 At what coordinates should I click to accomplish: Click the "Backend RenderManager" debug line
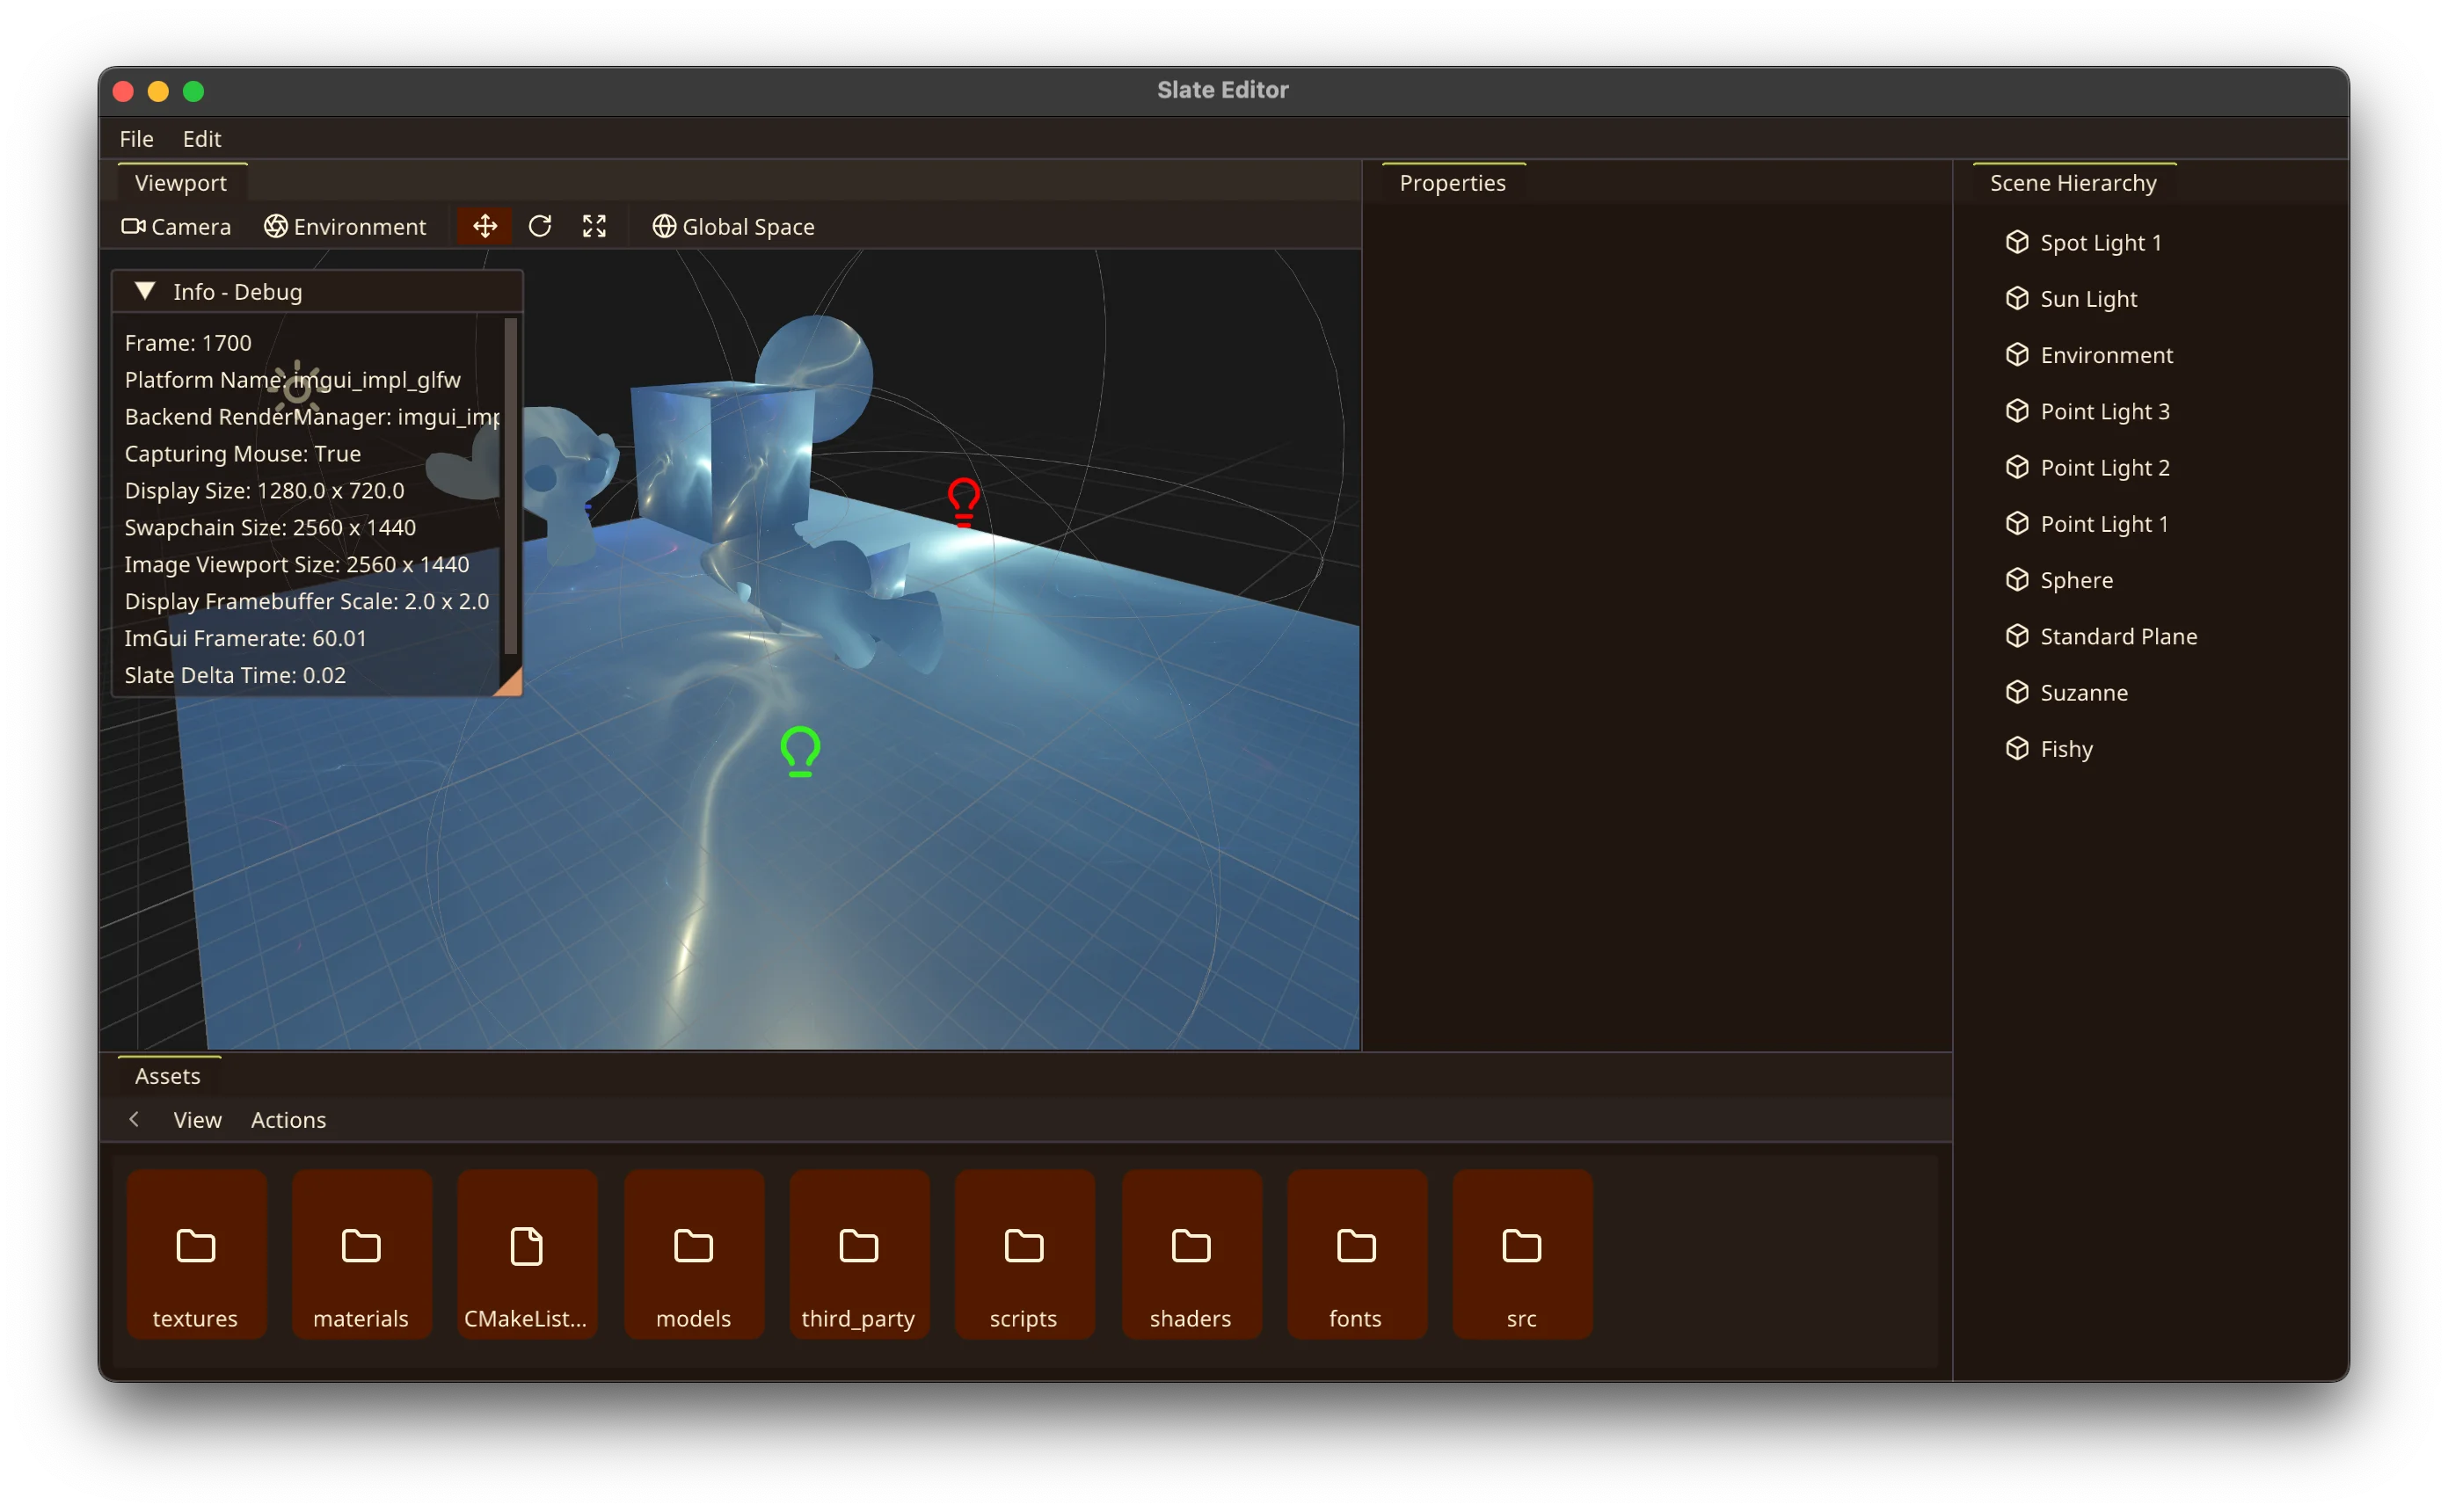click(x=312, y=417)
